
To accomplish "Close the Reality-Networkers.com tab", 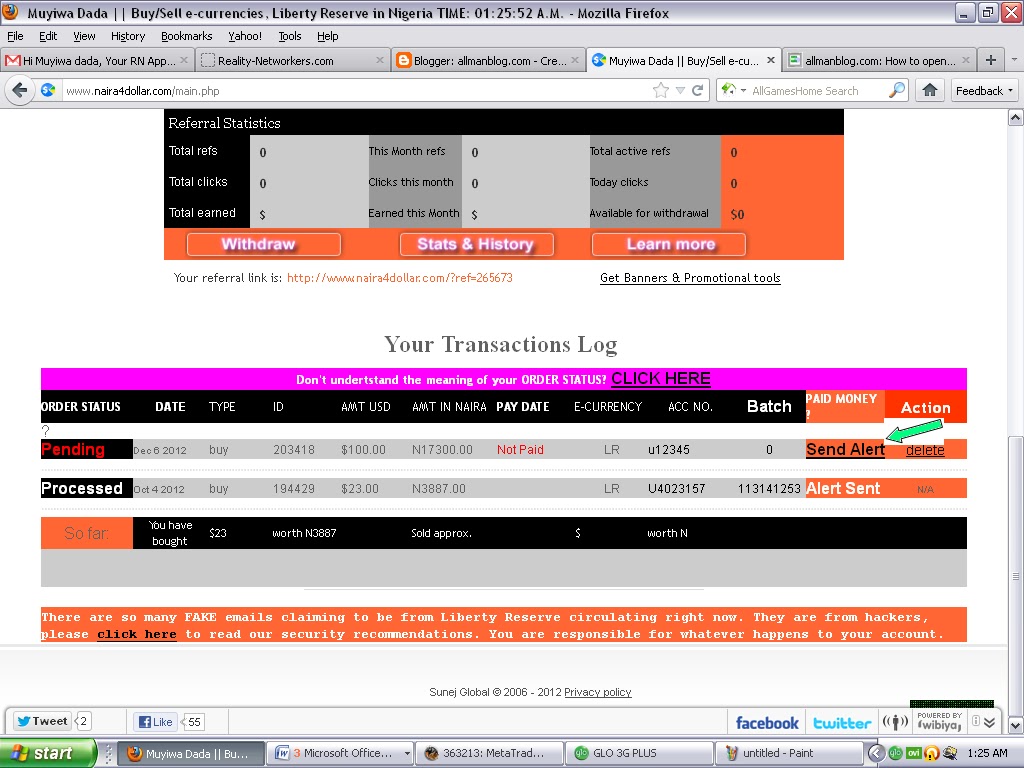I will pos(380,60).
